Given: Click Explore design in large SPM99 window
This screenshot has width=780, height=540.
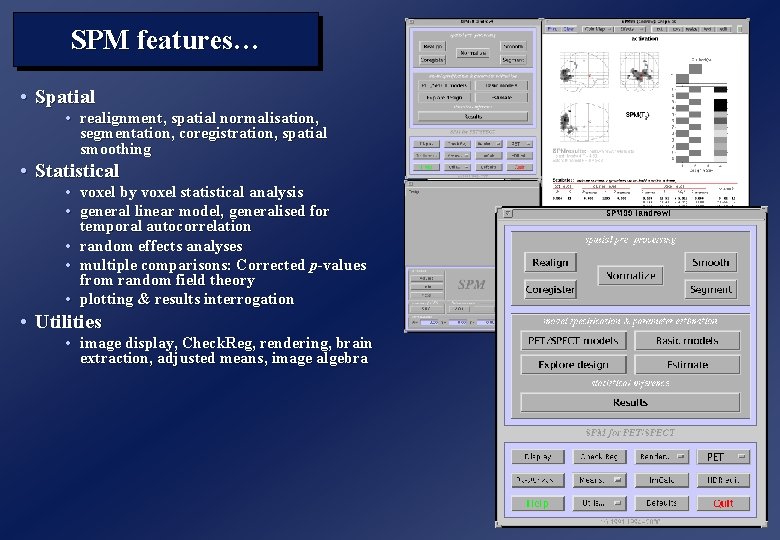Looking at the screenshot, I should [573, 364].
